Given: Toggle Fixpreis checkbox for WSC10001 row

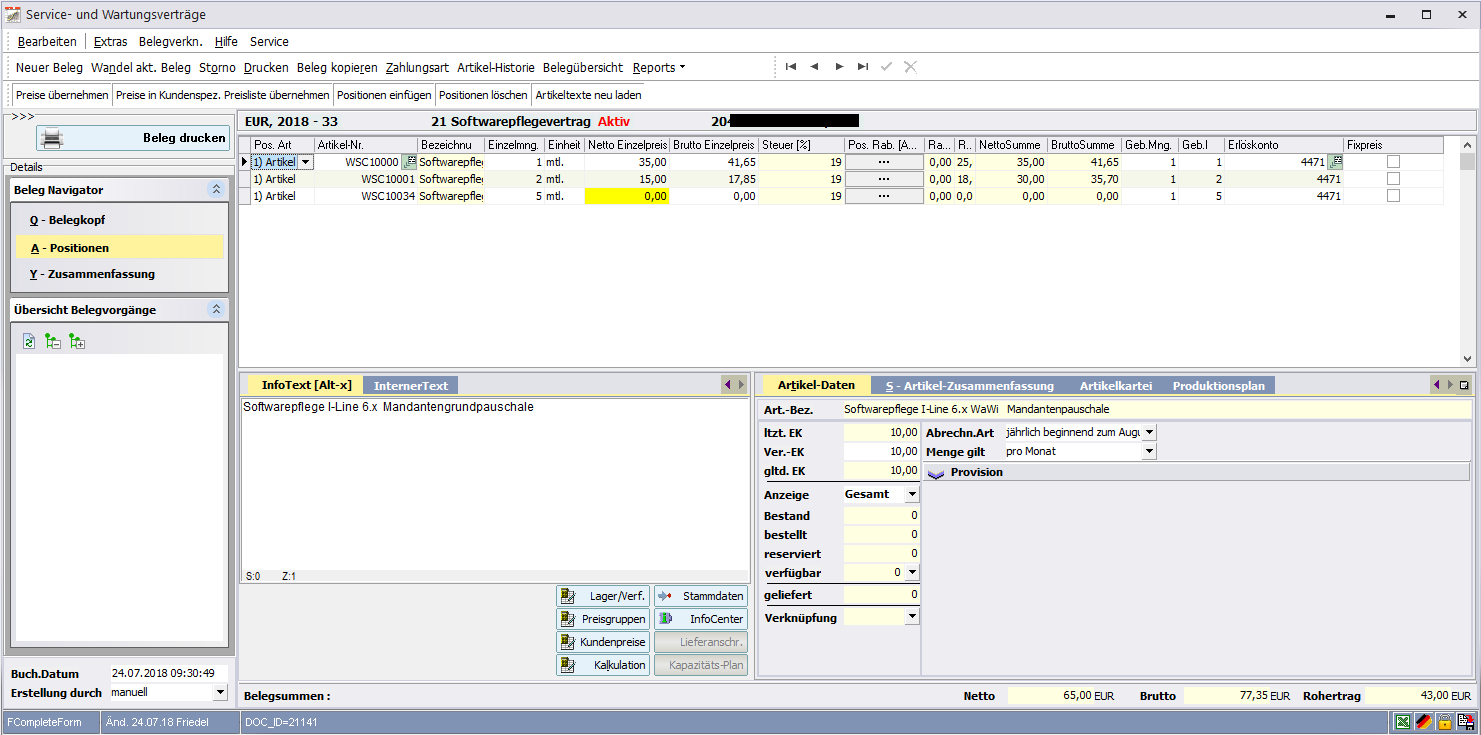Looking at the screenshot, I should 1393,179.
